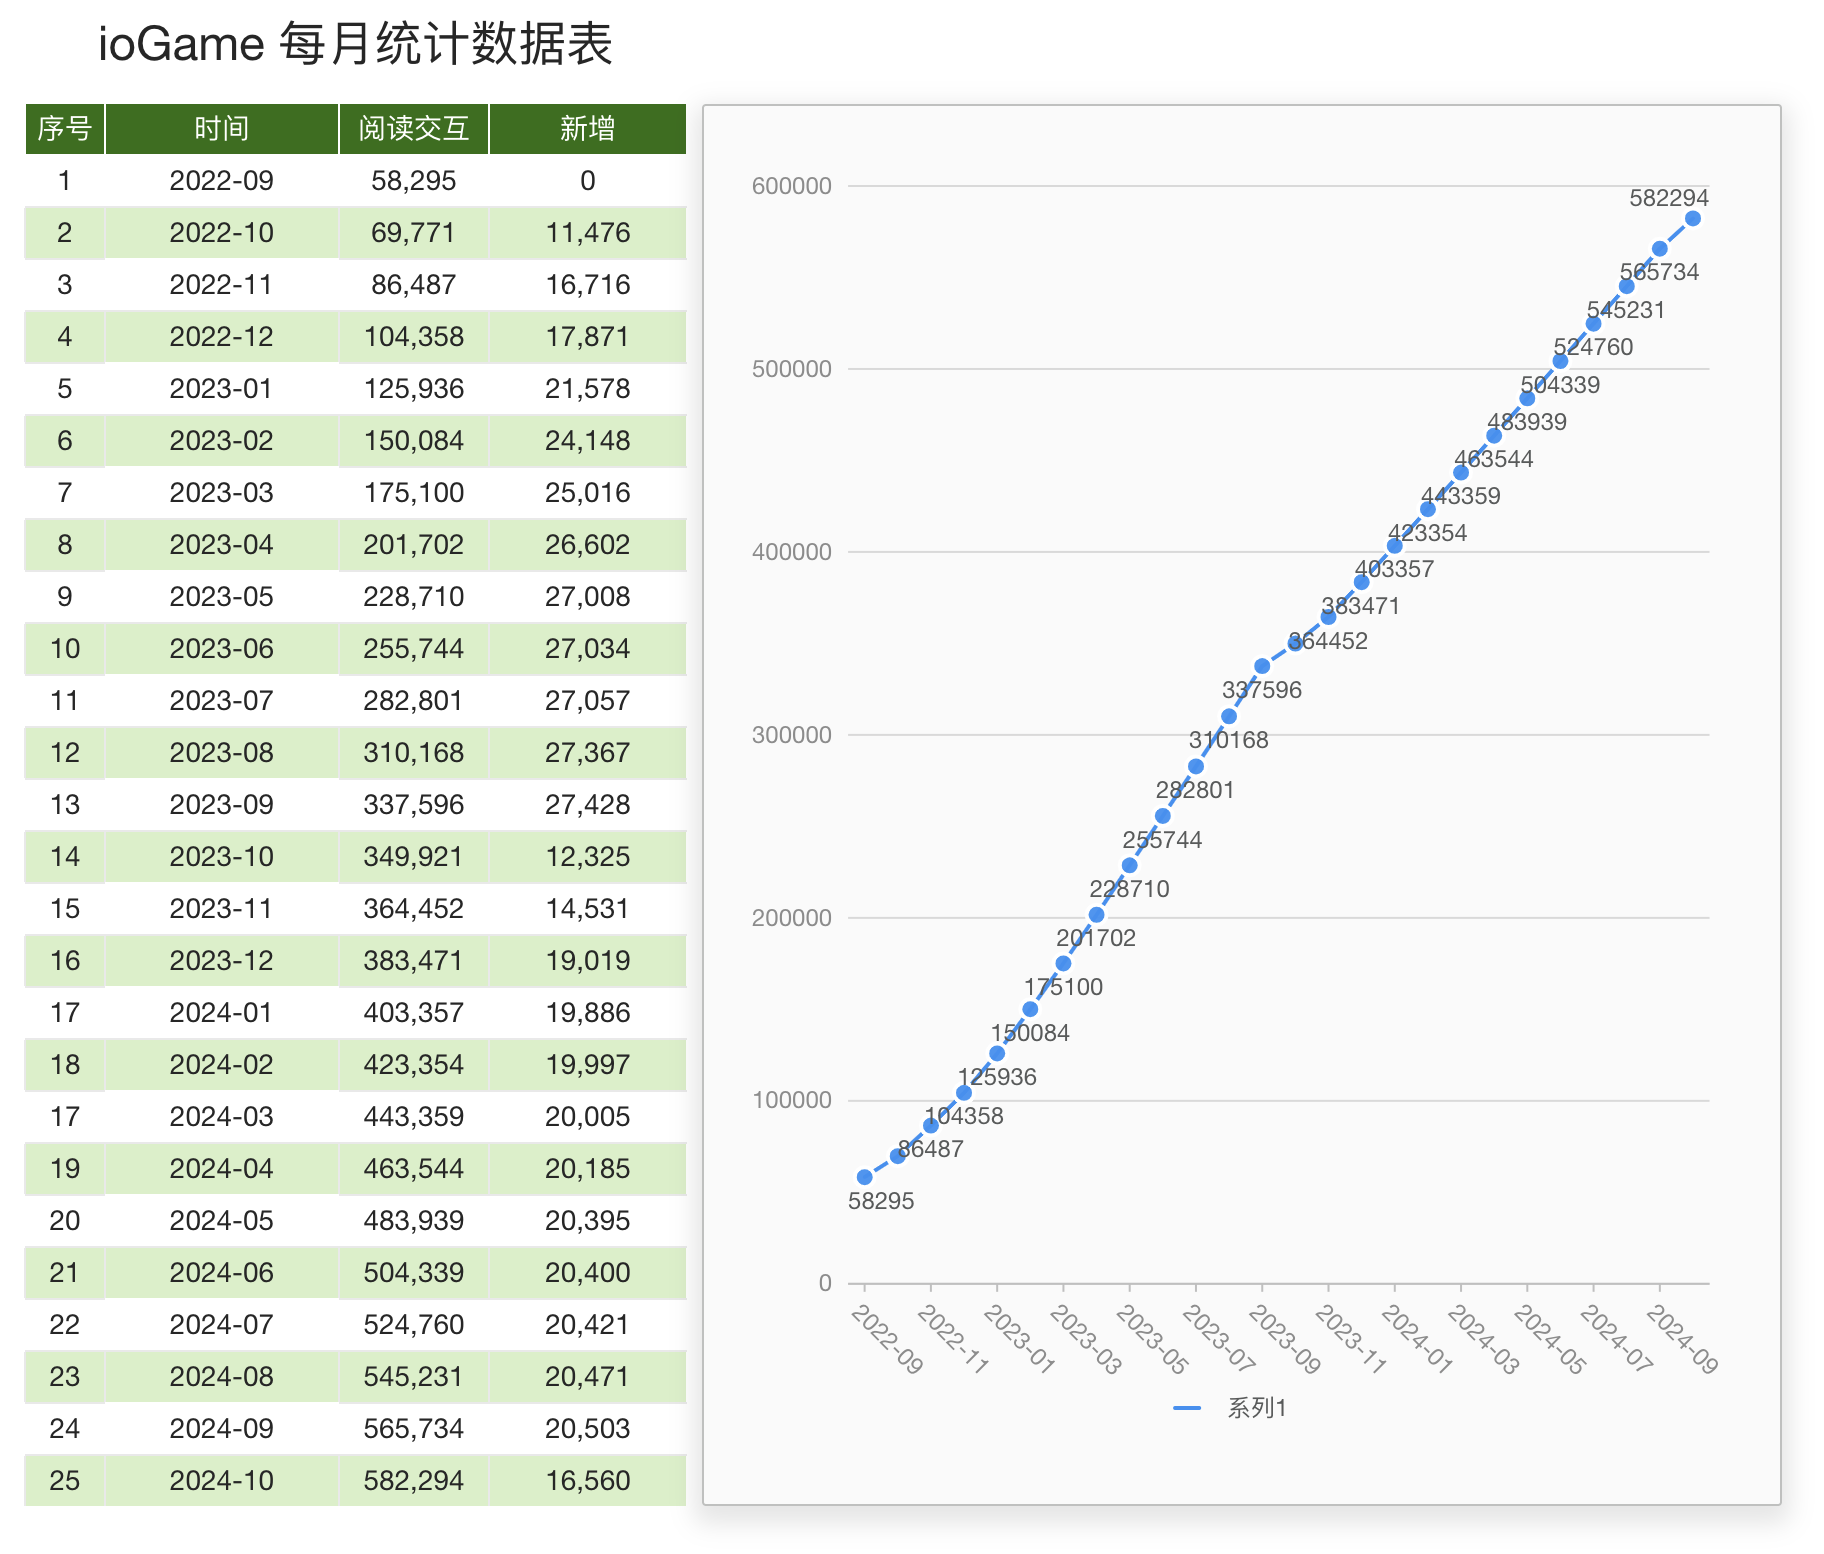Select the 2023-08 row date

222,753
